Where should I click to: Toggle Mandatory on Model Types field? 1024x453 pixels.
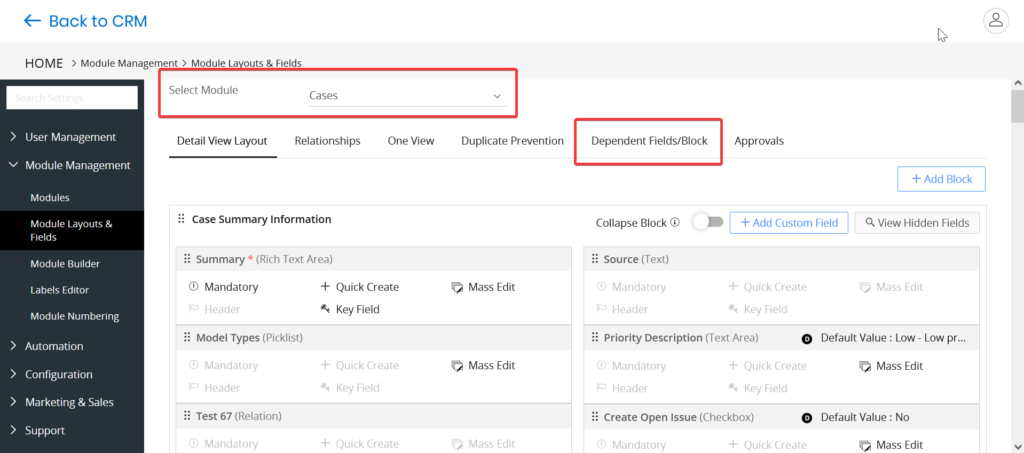click(x=223, y=366)
